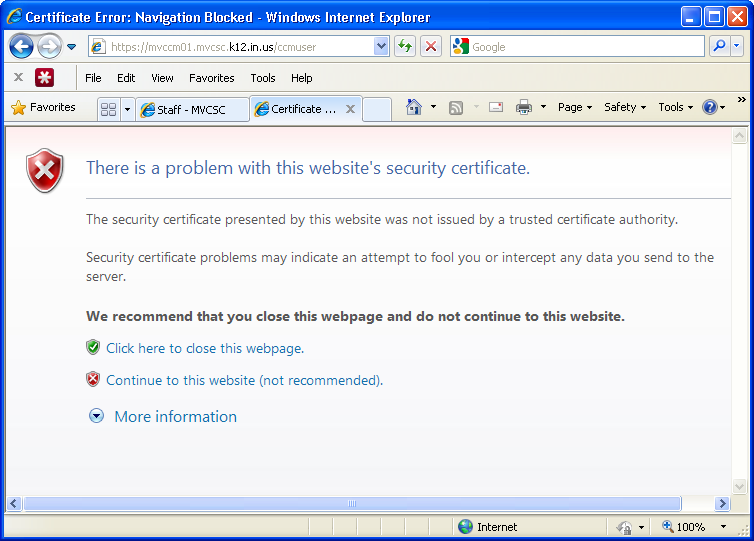Open the recent pages dropdown arrow
754x541 pixels.
click(72, 47)
